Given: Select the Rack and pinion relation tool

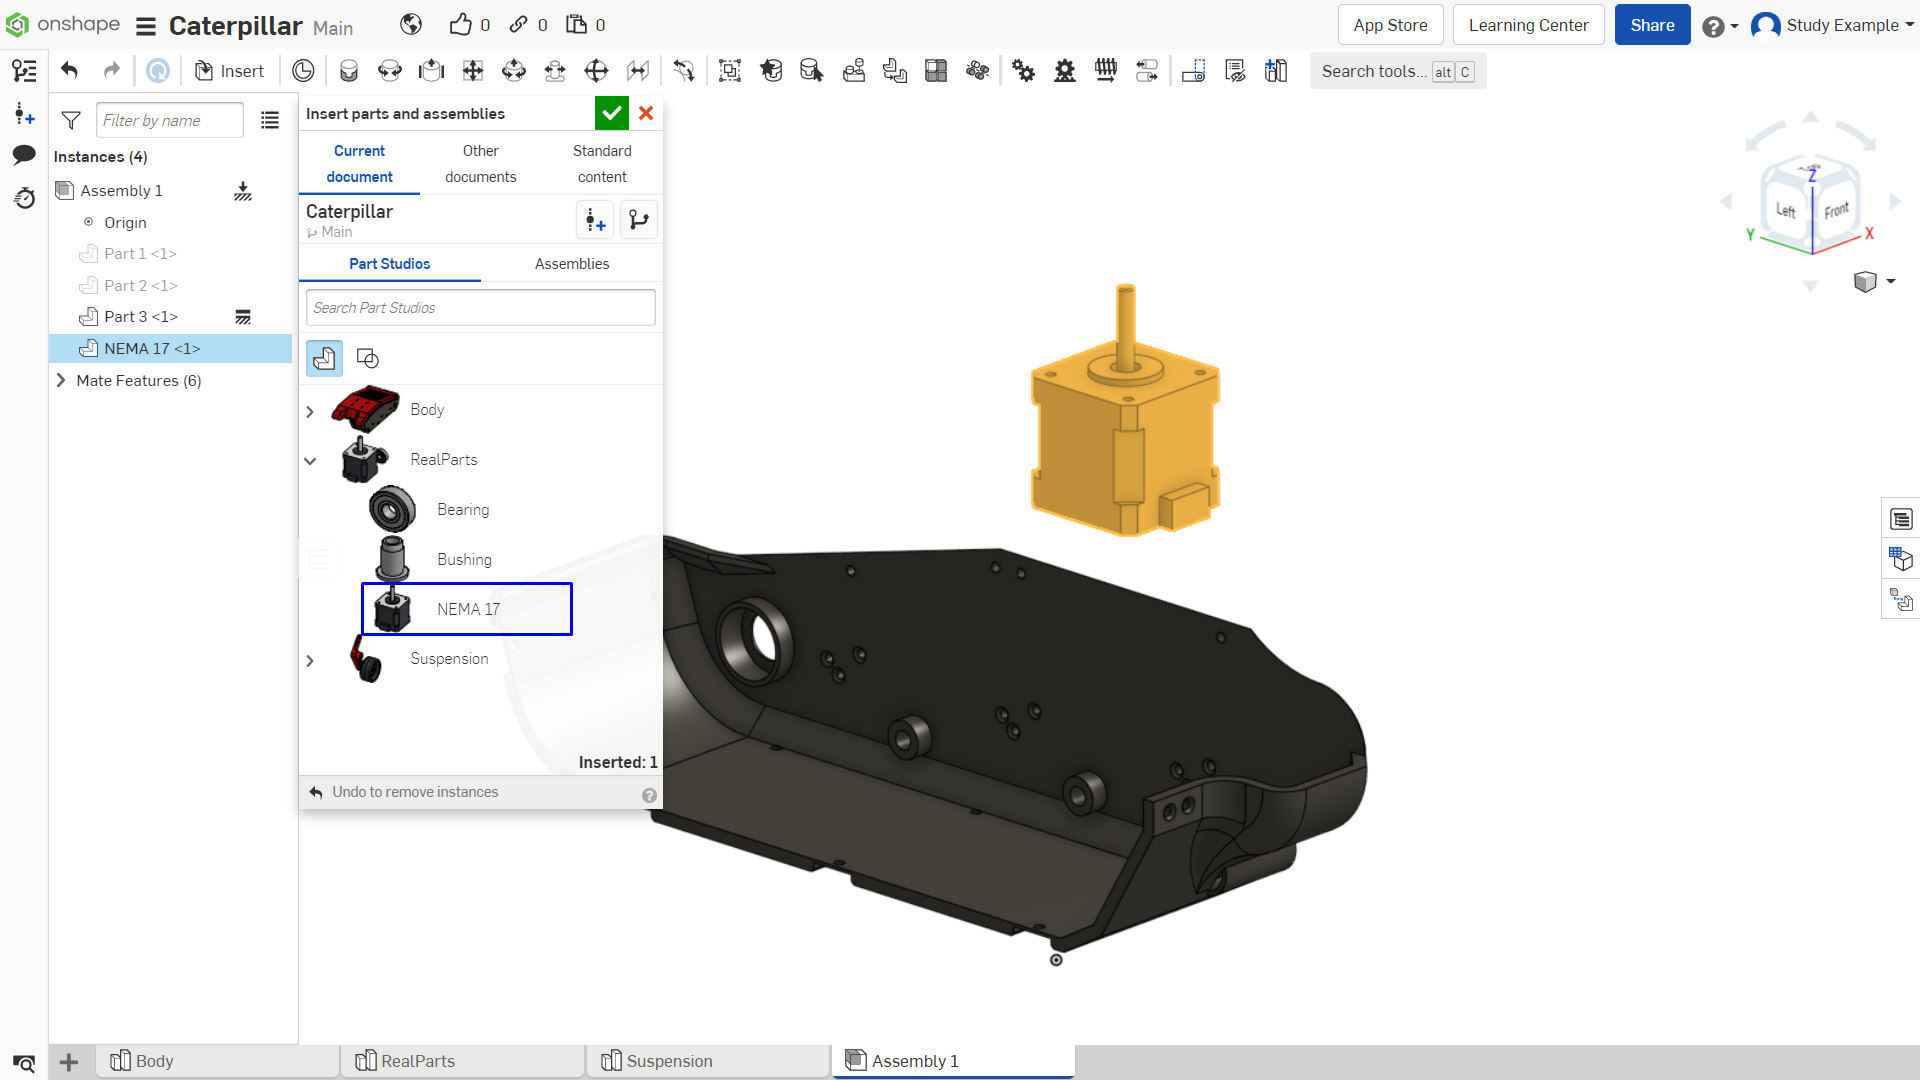Looking at the screenshot, I should (x=1065, y=70).
